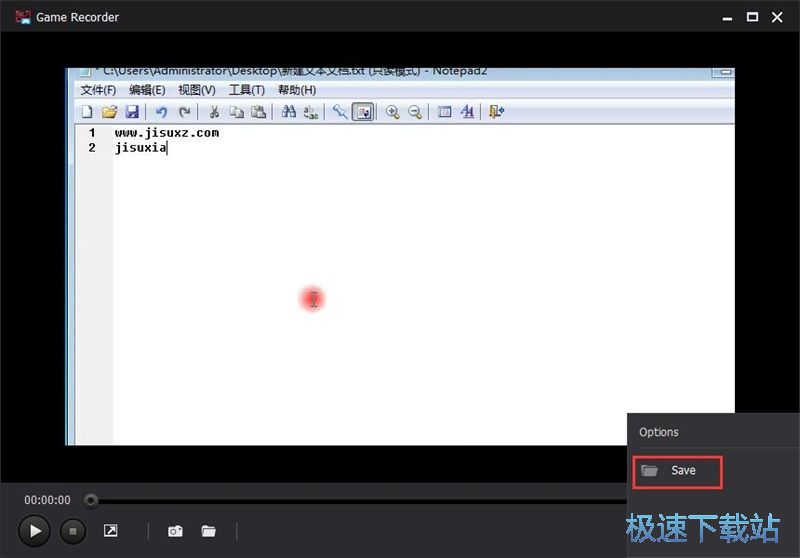Open the 帮助(H) menu in Notepad2
This screenshot has height=558, width=800.
[x=296, y=90]
